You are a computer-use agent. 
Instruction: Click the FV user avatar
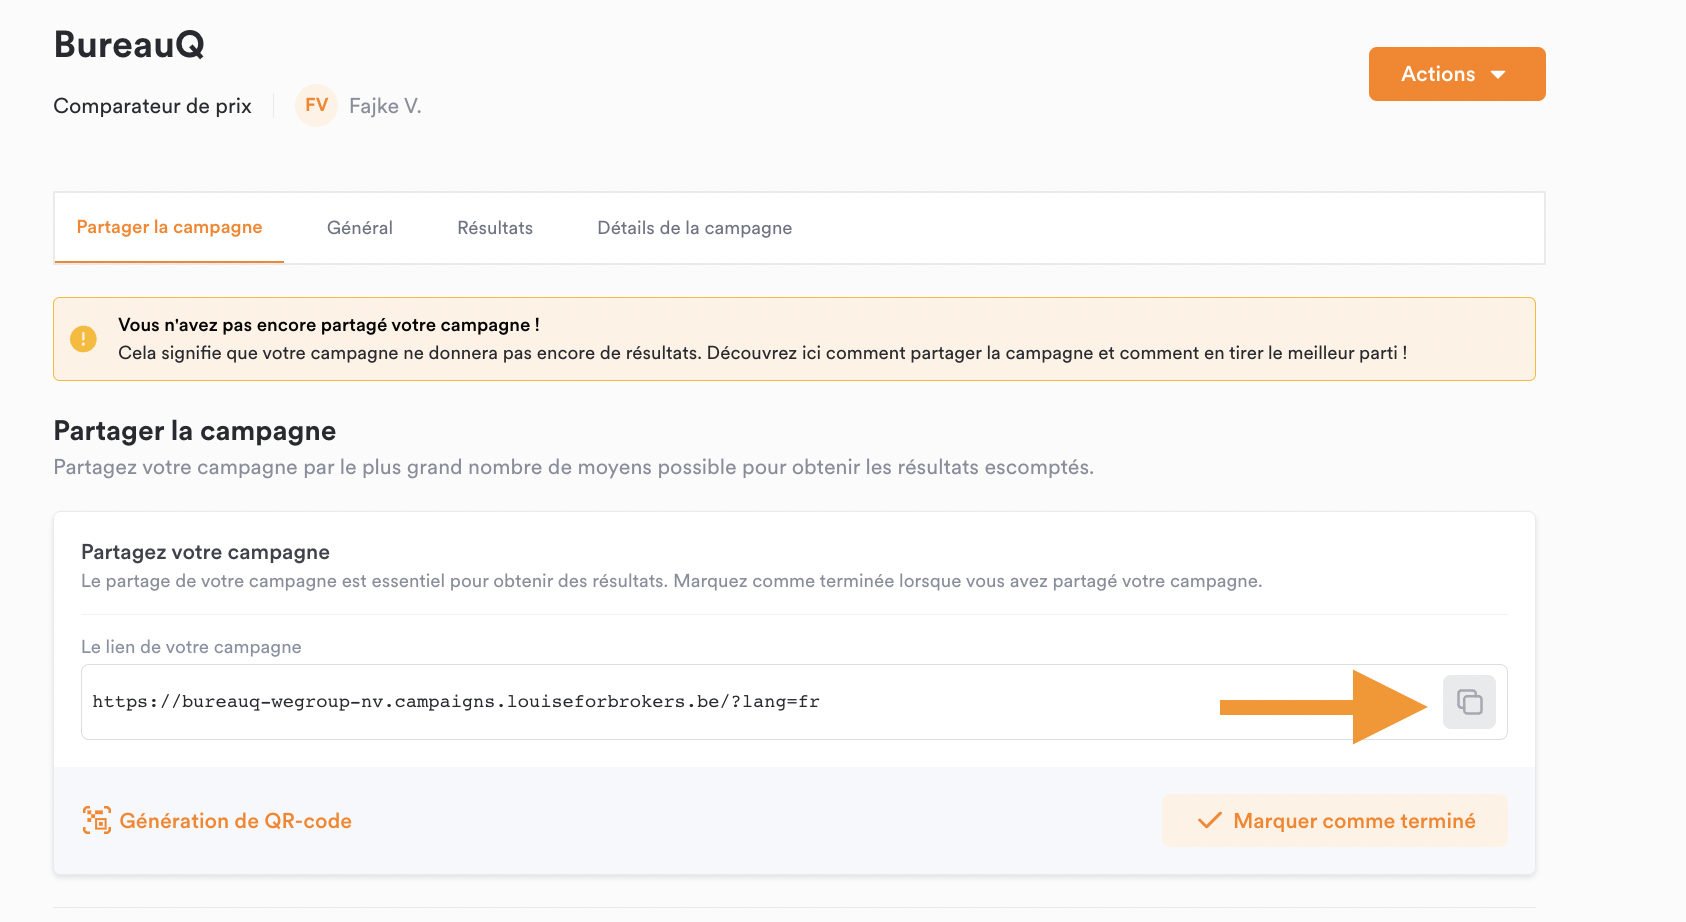316,105
